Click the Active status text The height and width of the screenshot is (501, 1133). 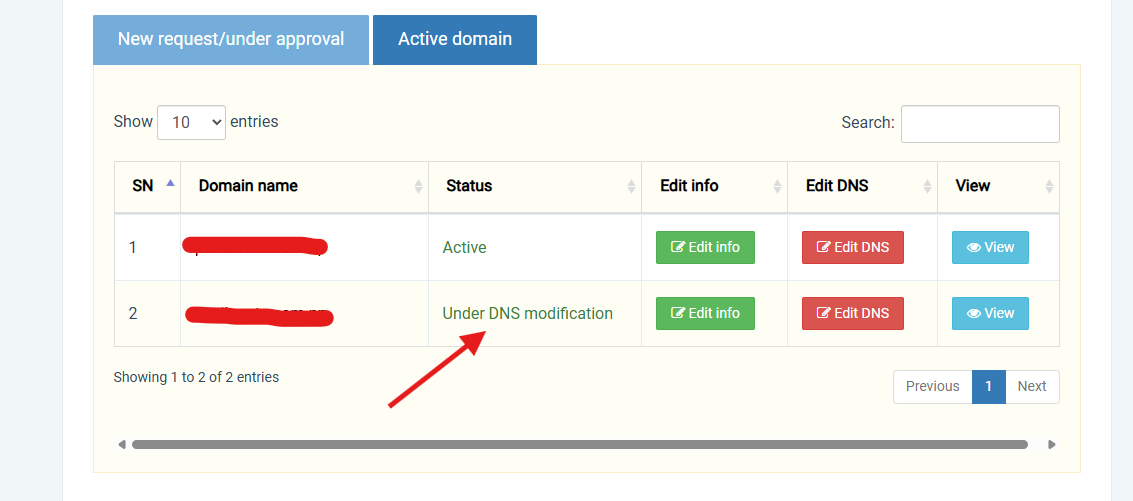click(465, 247)
